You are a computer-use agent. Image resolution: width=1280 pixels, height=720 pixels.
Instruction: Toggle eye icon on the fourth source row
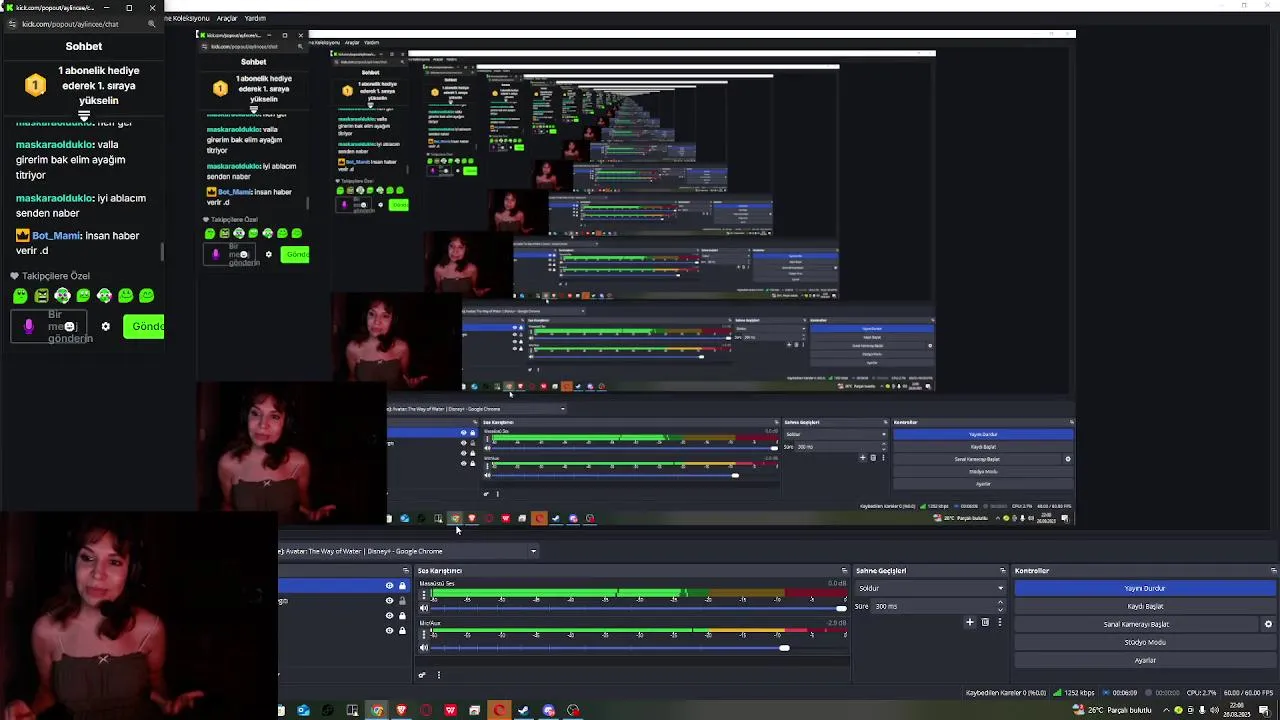tap(389, 631)
